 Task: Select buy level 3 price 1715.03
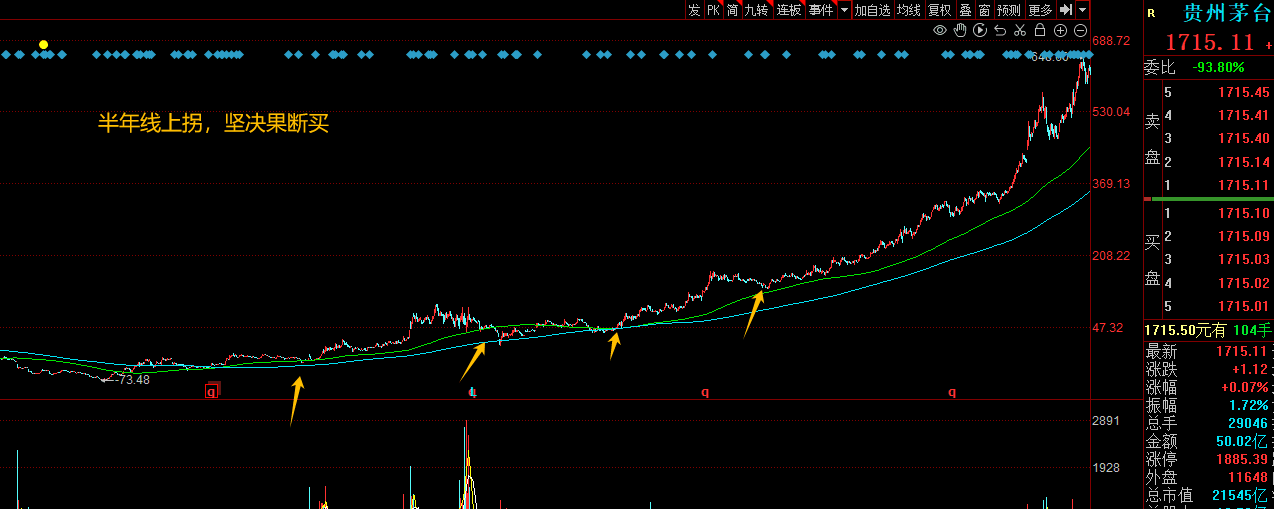(x=1243, y=259)
